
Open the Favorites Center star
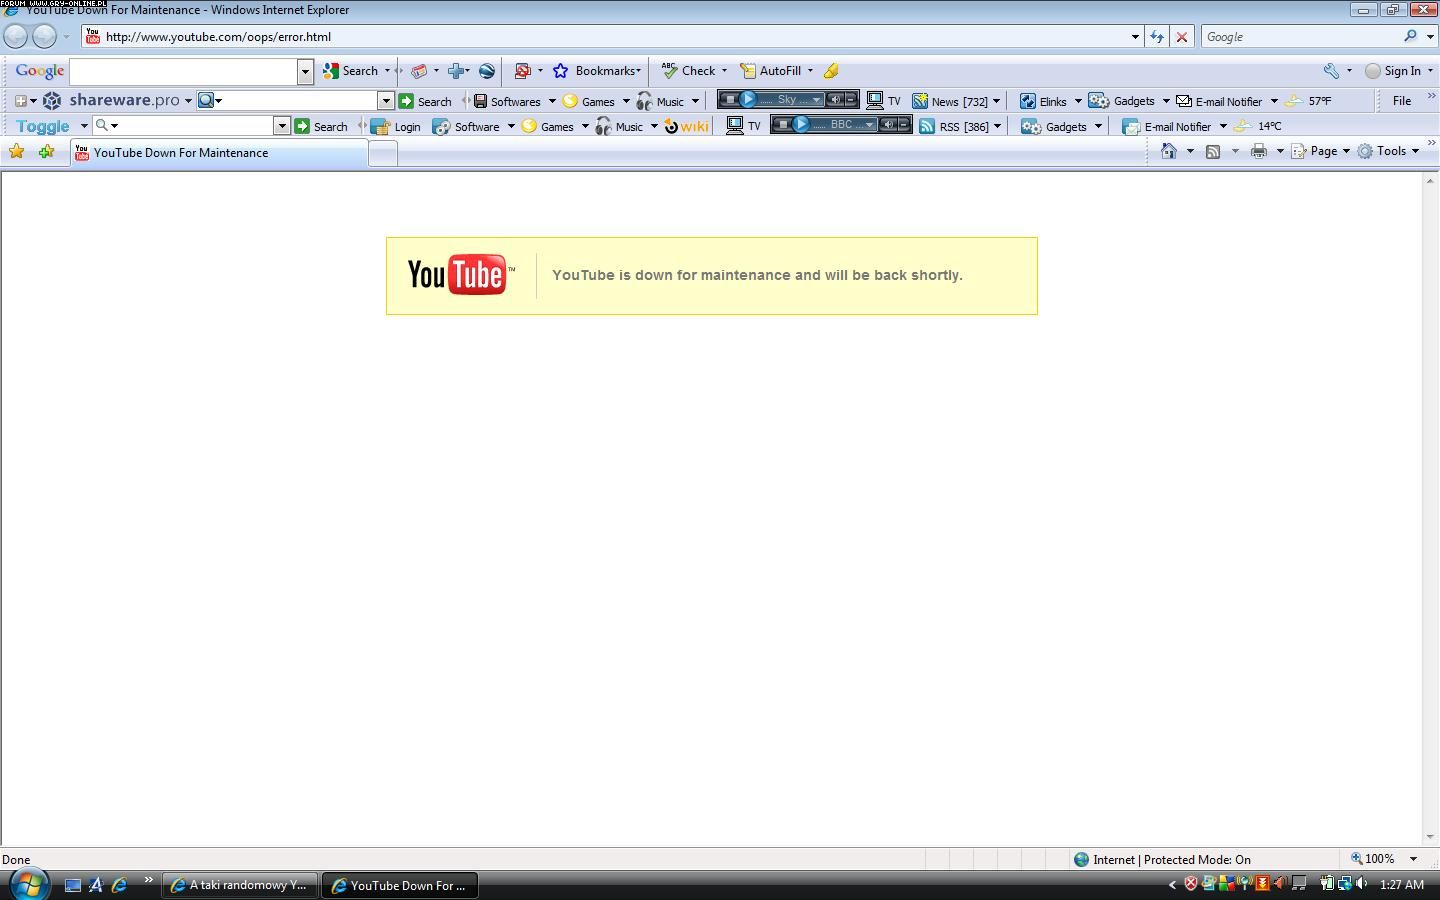tap(16, 152)
